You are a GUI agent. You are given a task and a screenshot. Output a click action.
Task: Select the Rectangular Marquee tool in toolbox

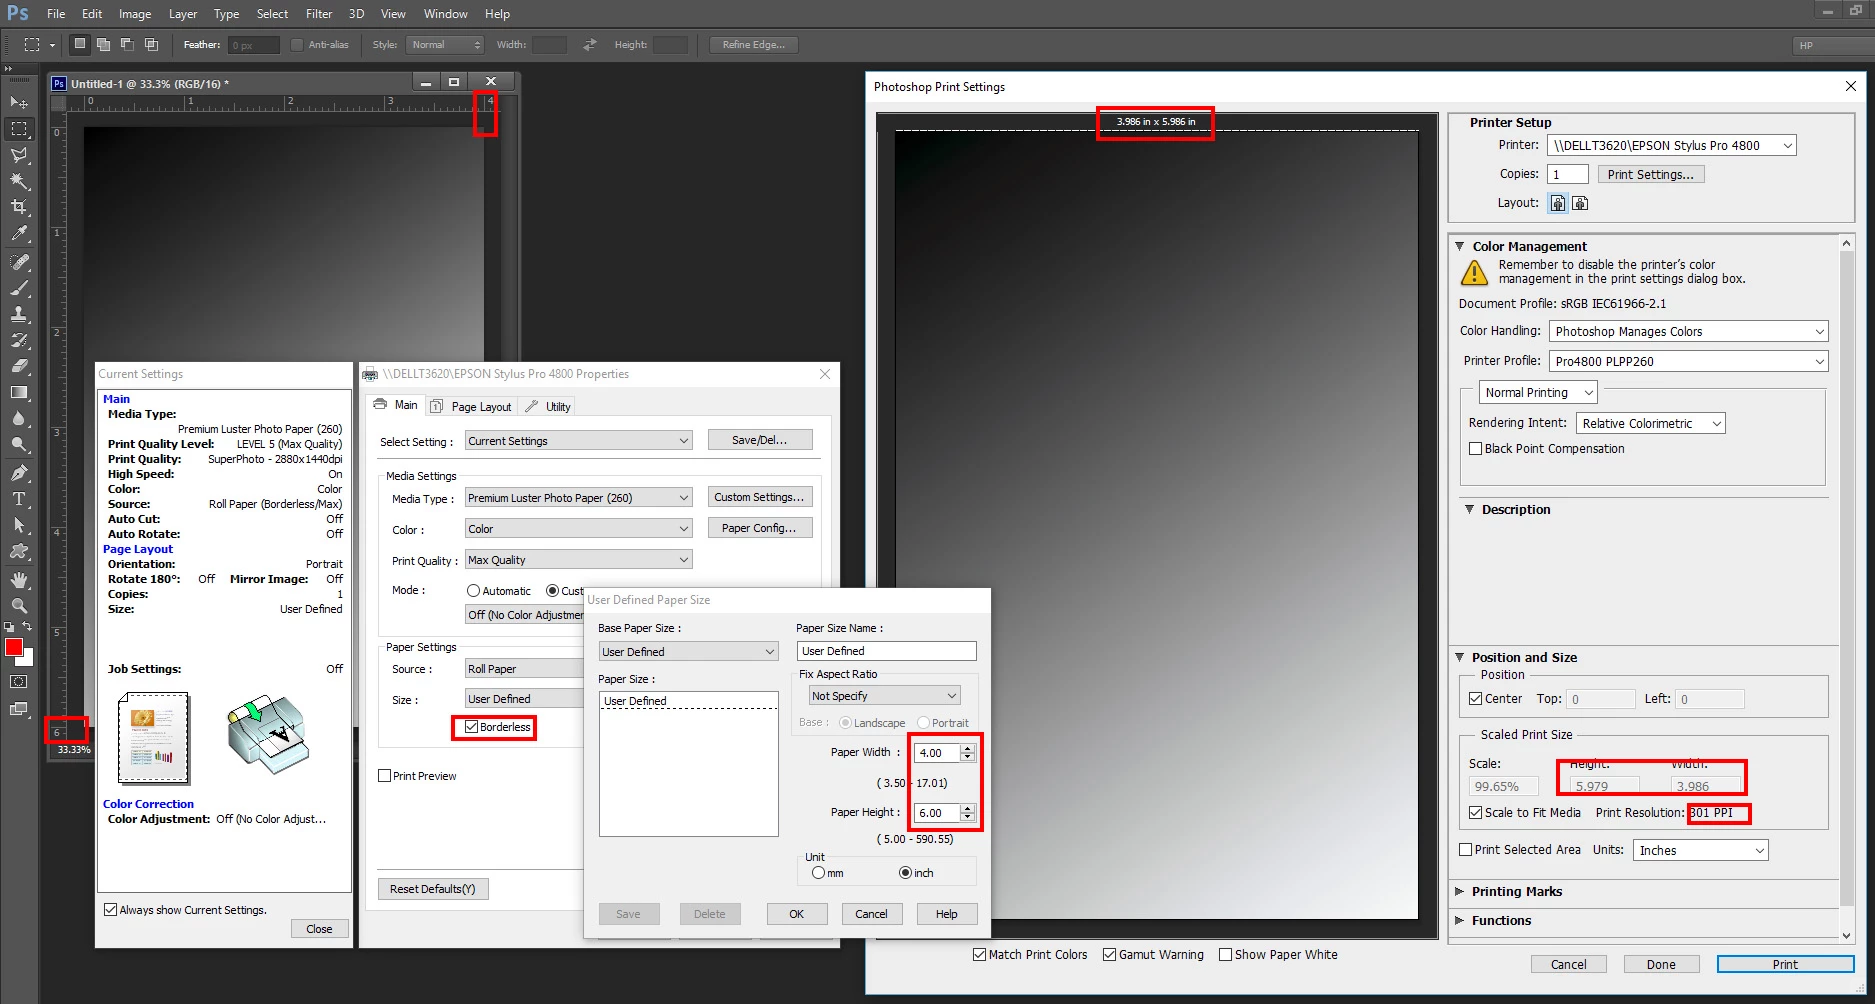coord(19,129)
